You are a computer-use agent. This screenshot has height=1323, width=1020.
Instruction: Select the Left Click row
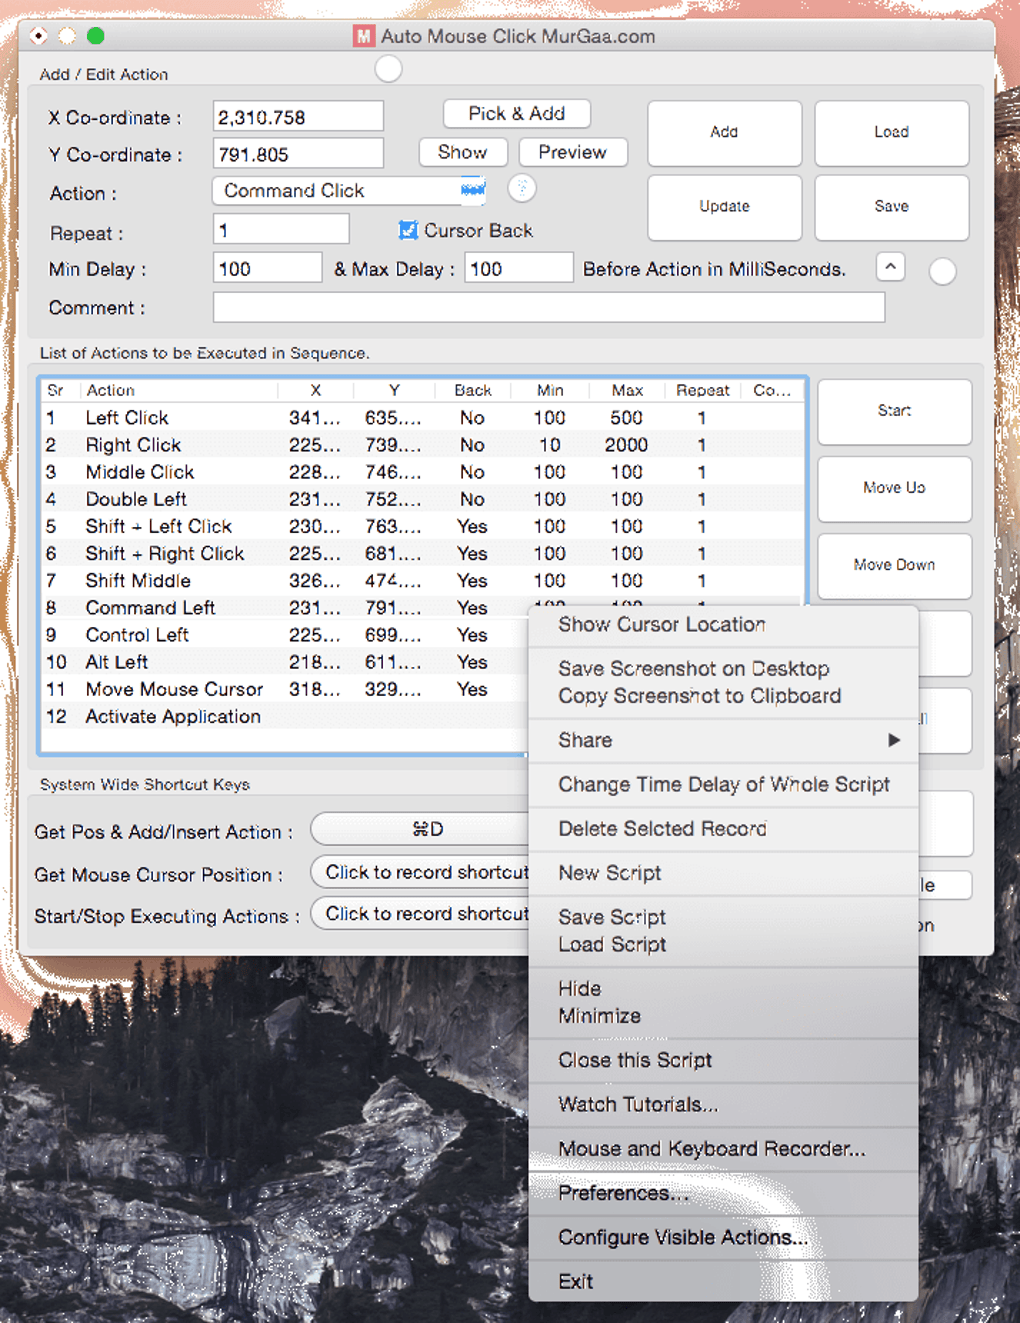(422, 417)
